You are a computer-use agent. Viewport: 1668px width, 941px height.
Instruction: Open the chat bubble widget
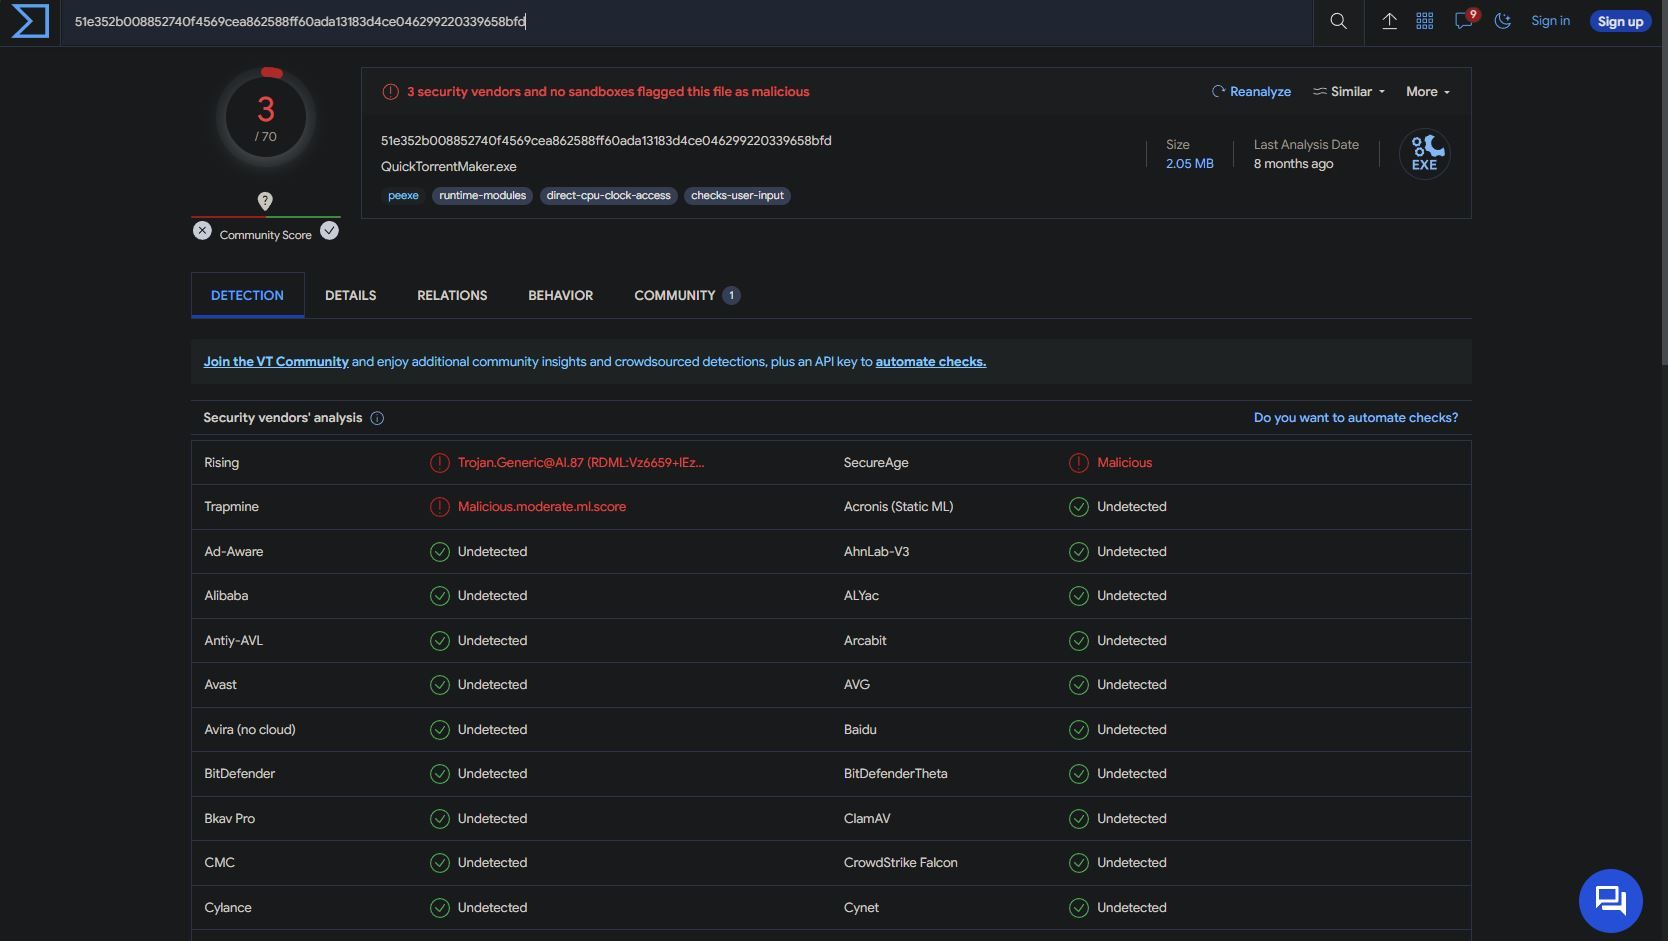[1610, 900]
